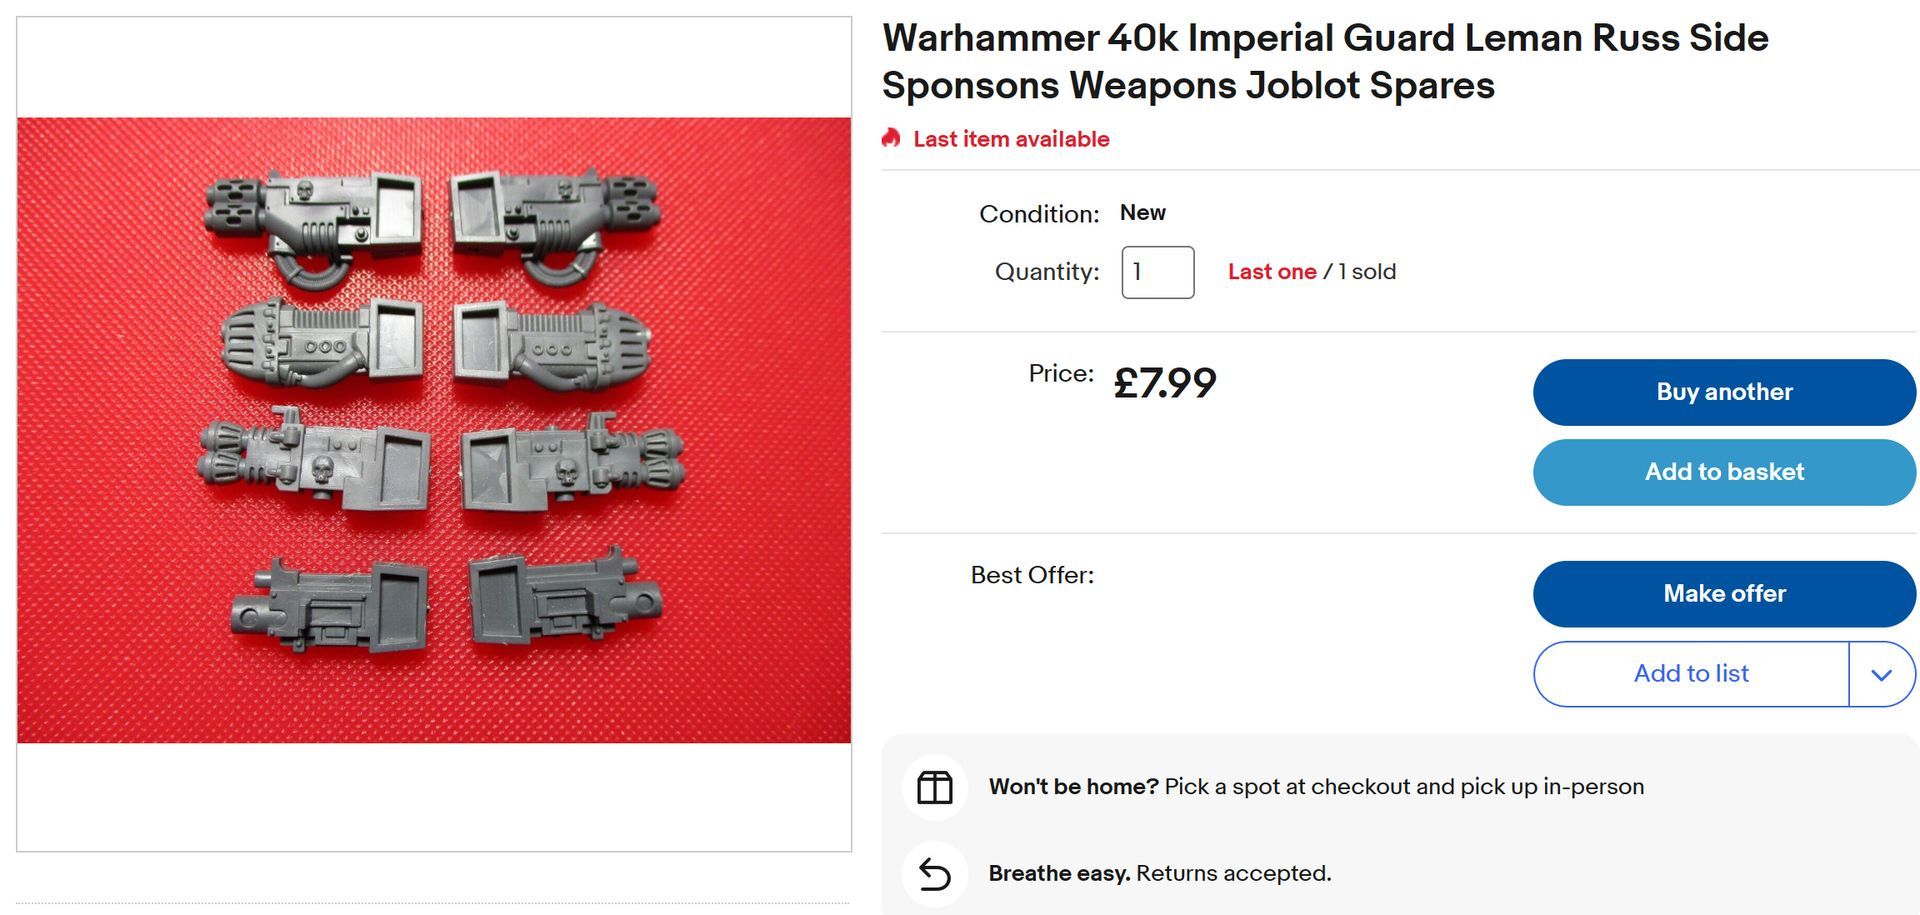This screenshot has width=1920, height=915.
Task: Click the £7.99 price value
Action: point(1165,383)
